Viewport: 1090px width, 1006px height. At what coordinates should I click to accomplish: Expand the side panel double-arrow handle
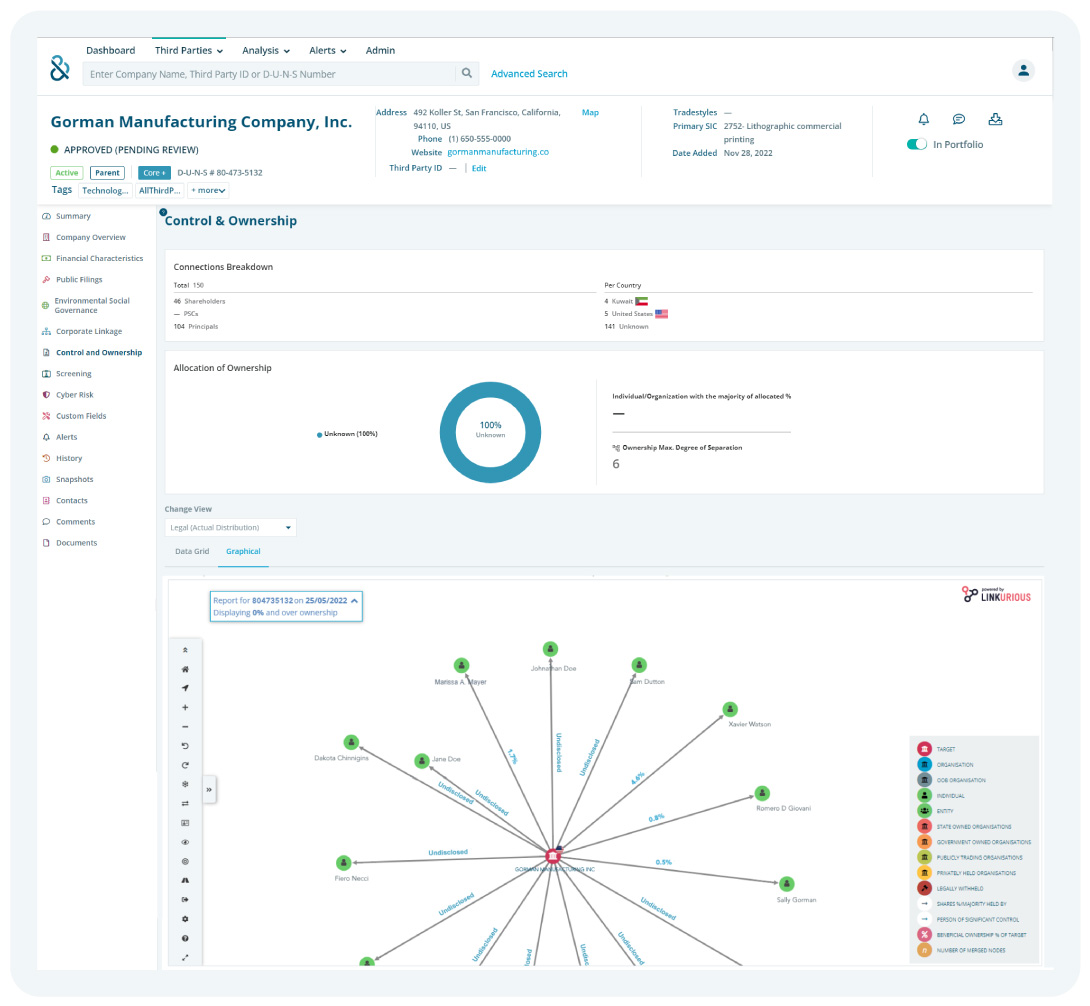(x=209, y=790)
